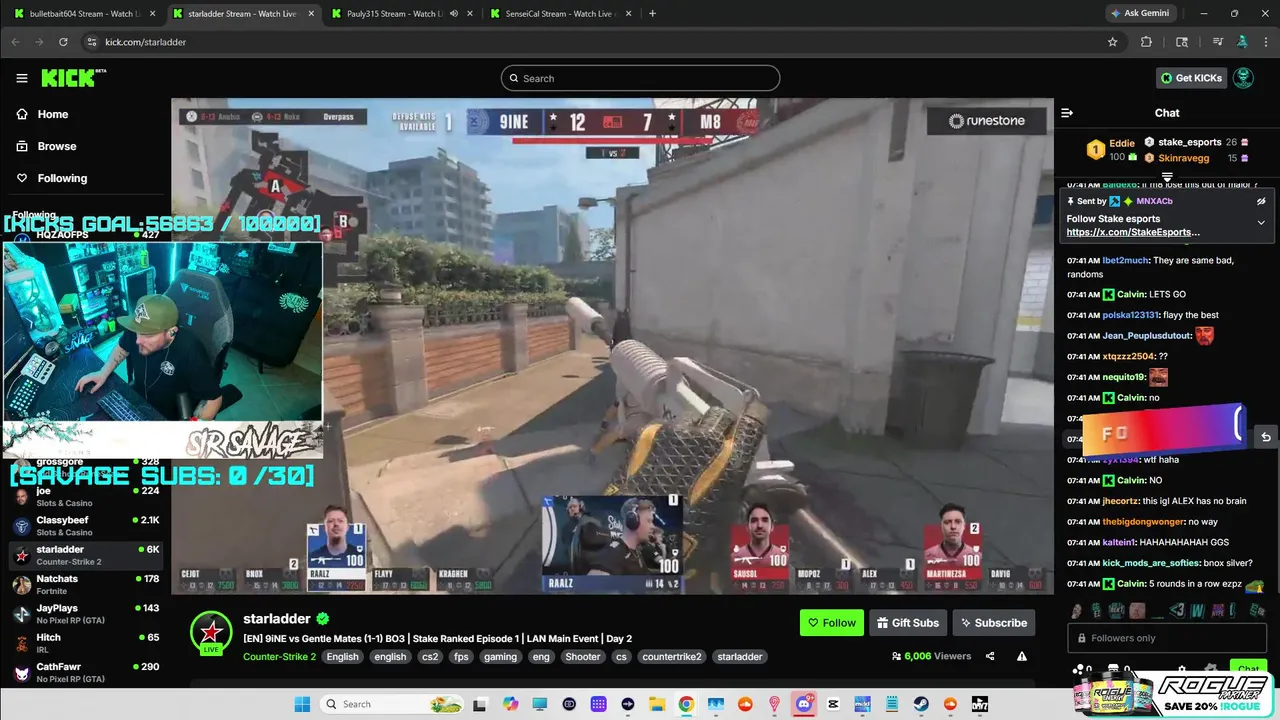Screen dimensions: 1280x720
Task: Open the Chrome extensions puzzle icon
Action: point(1146,42)
